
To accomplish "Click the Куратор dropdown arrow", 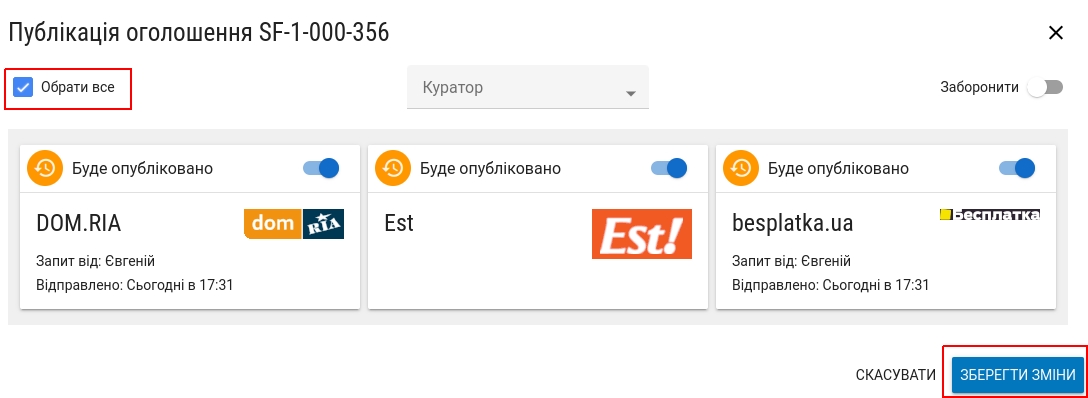I will point(631,94).
